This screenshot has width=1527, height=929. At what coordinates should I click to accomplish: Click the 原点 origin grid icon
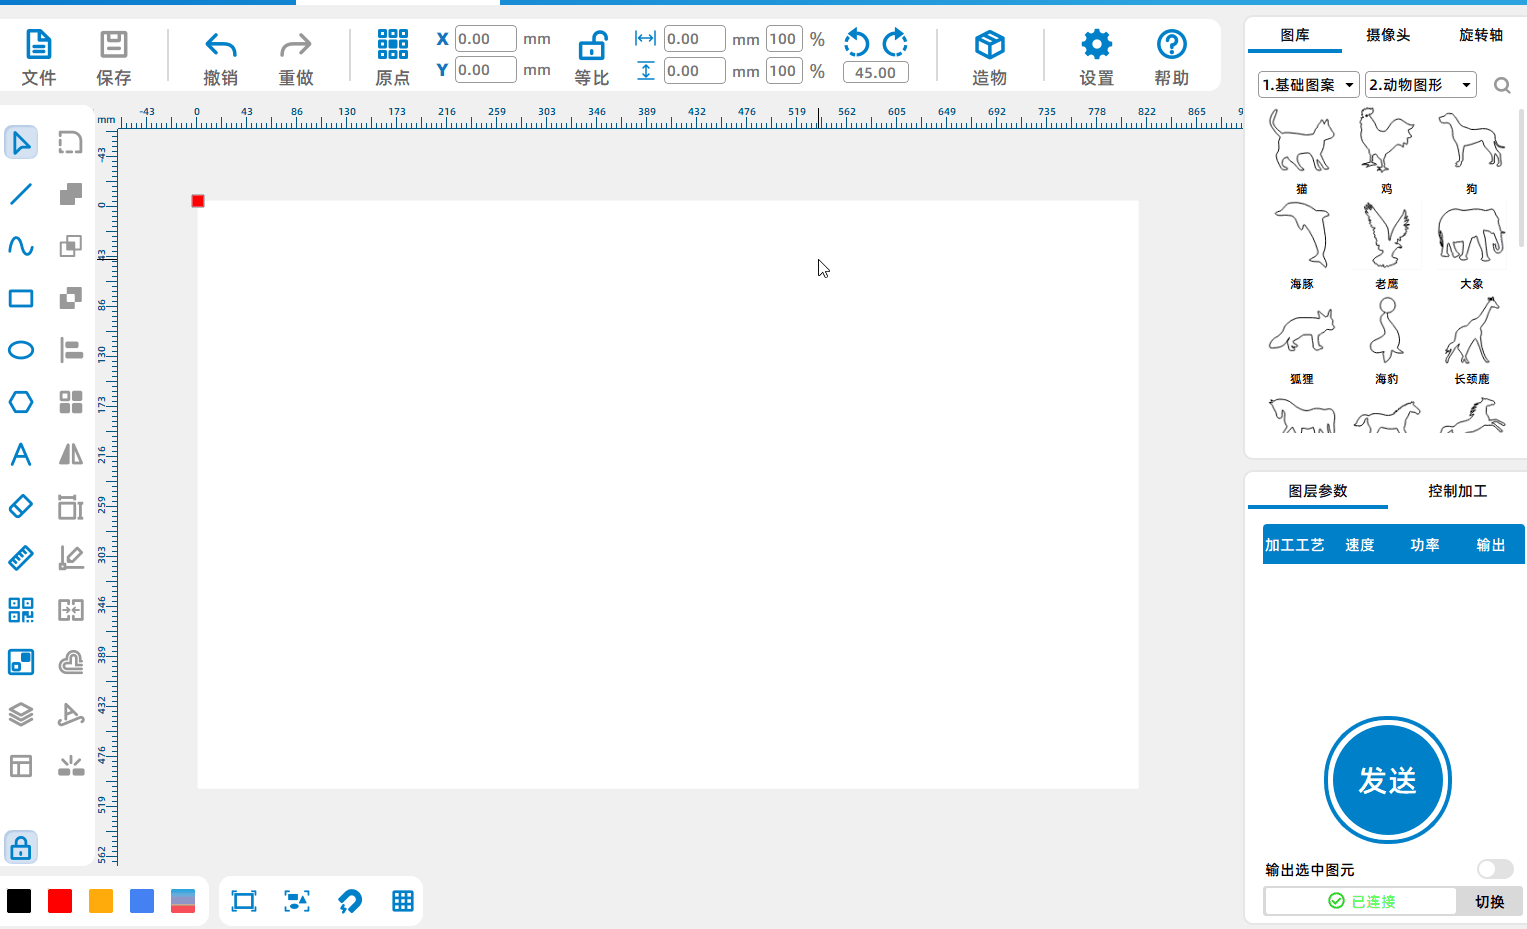click(393, 44)
